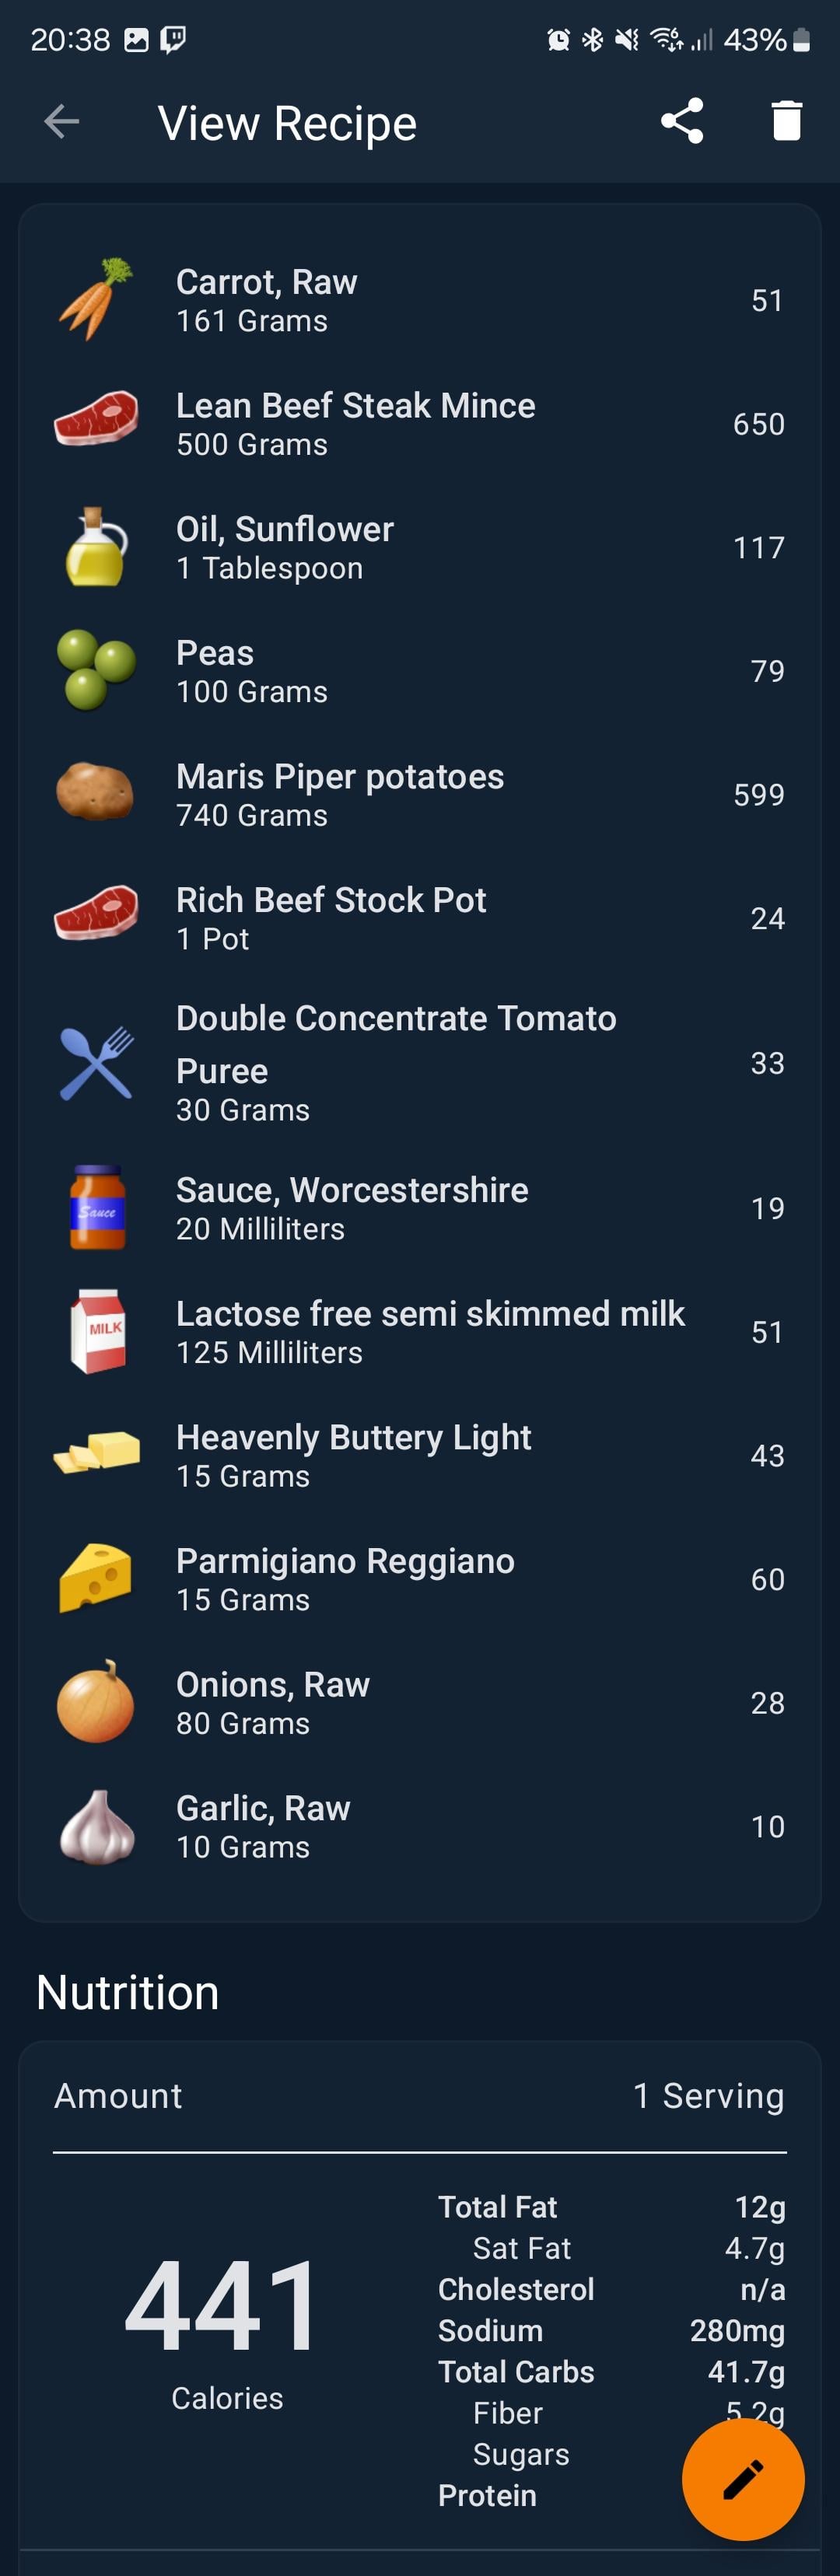Tap the orange edit pencil button

coord(743,2479)
